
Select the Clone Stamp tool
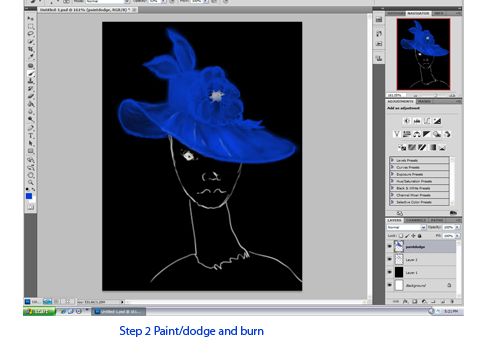click(x=30, y=81)
